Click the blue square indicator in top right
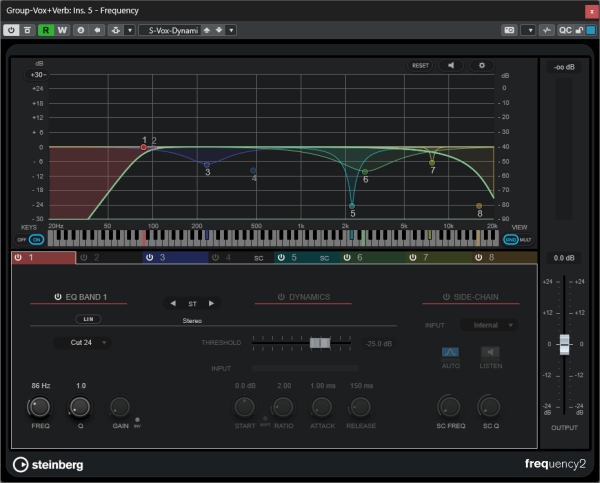The height and width of the screenshot is (483, 600). point(591,30)
